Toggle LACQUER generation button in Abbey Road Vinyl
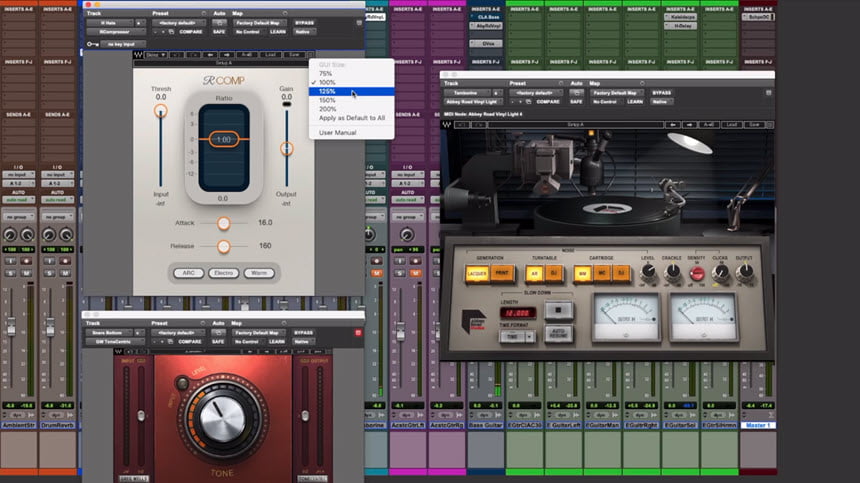This screenshot has height=483, width=860. pos(477,273)
